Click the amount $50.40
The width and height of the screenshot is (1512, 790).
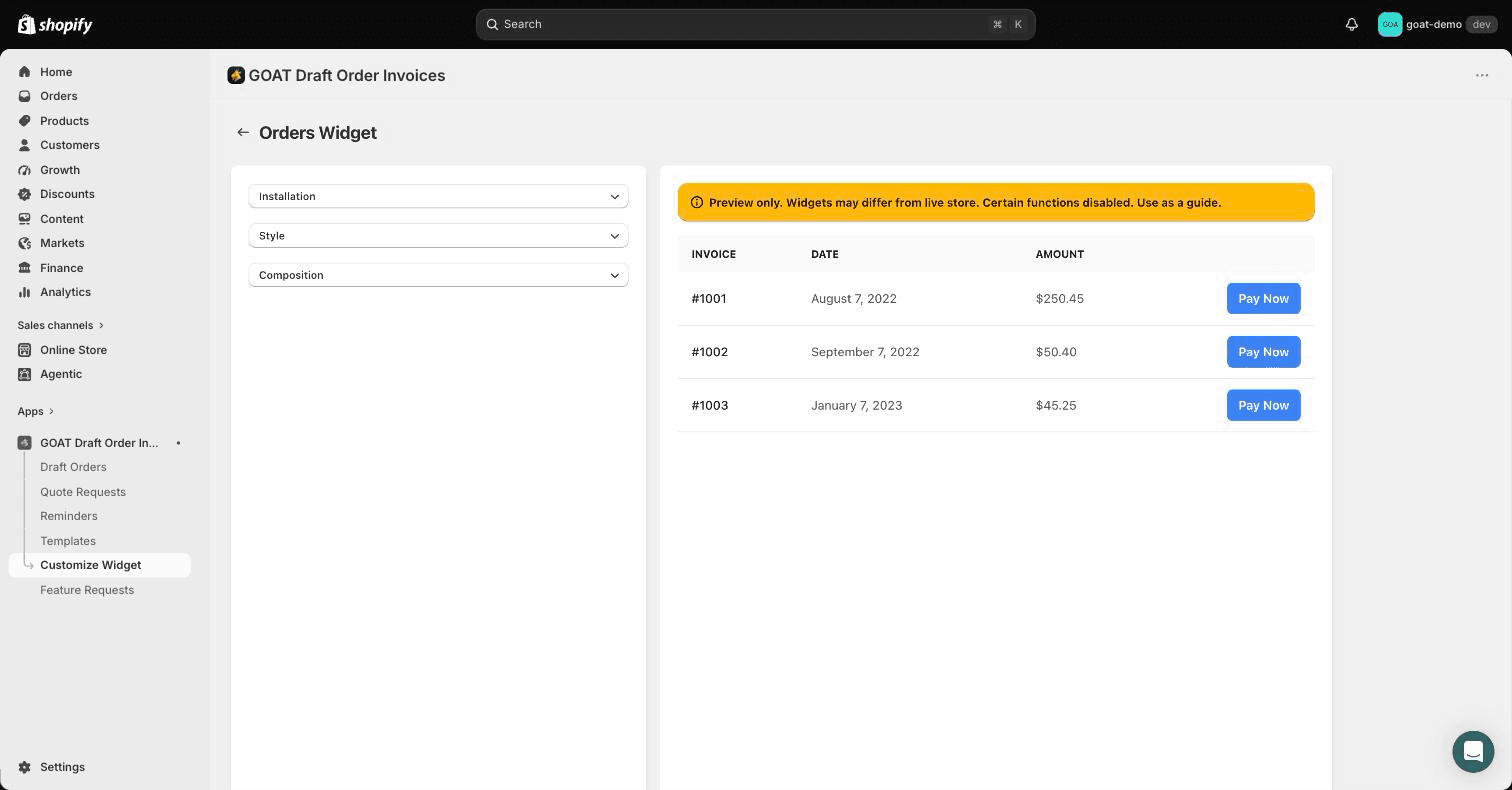click(1056, 352)
